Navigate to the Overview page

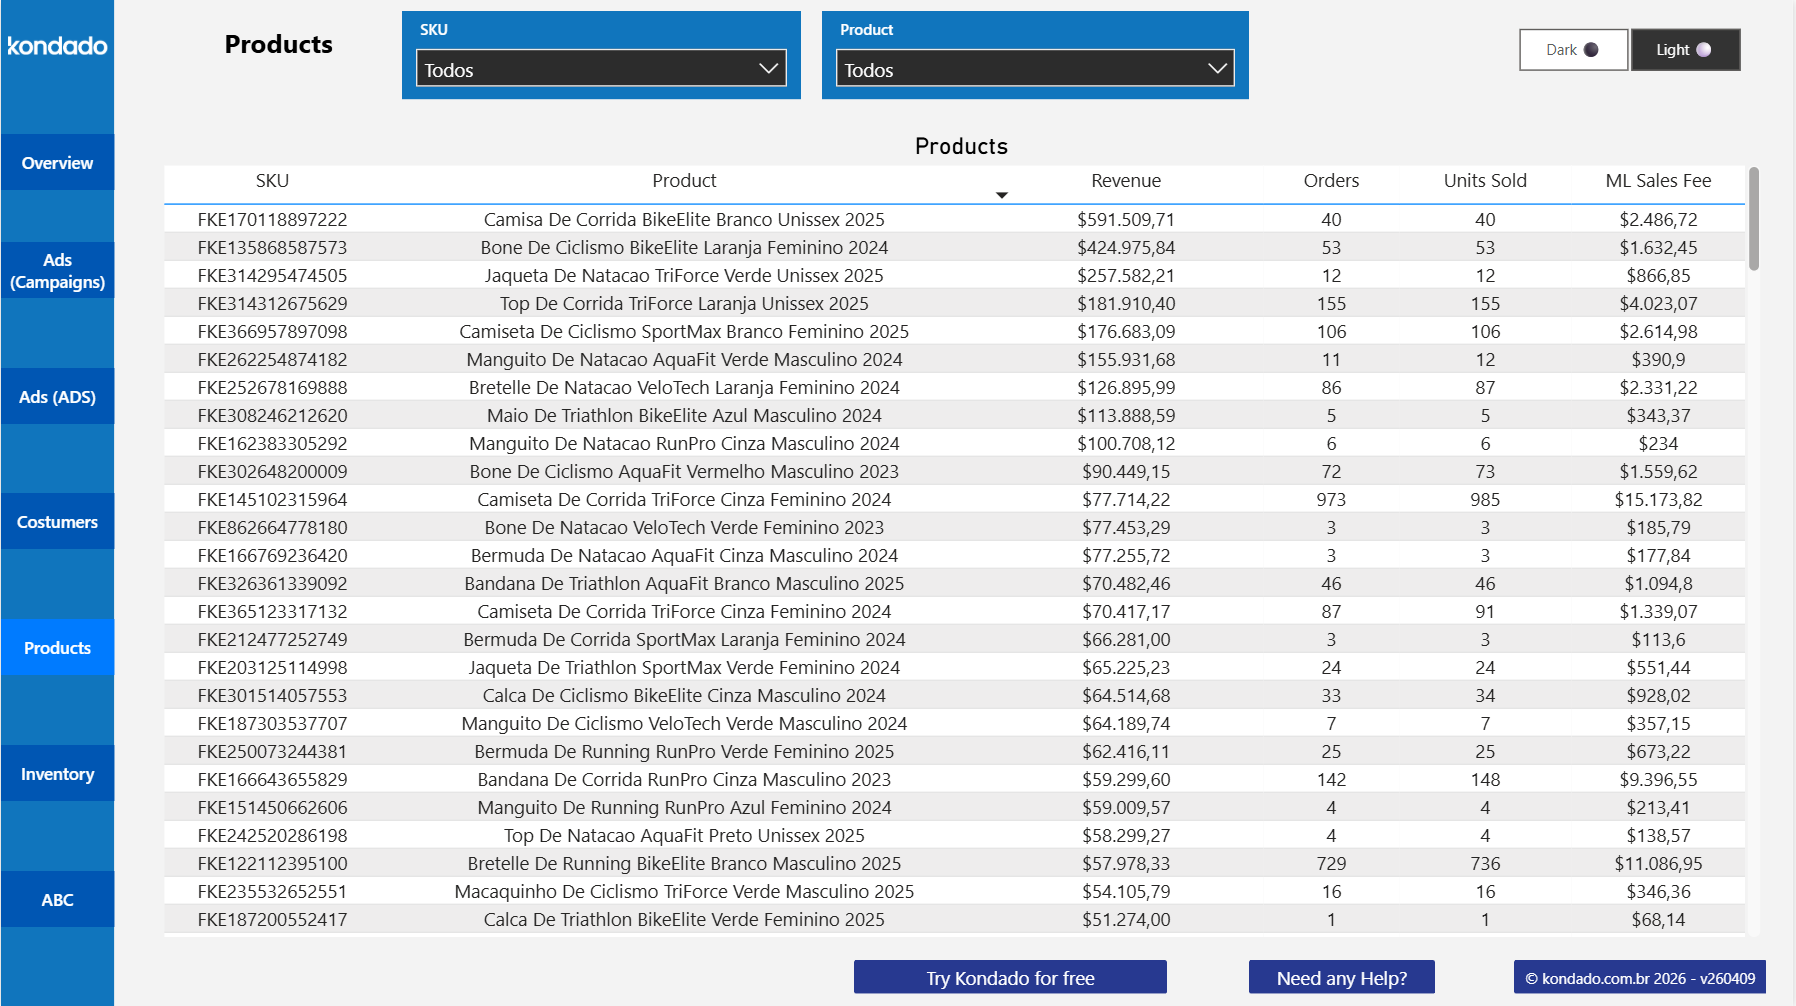[x=57, y=162]
